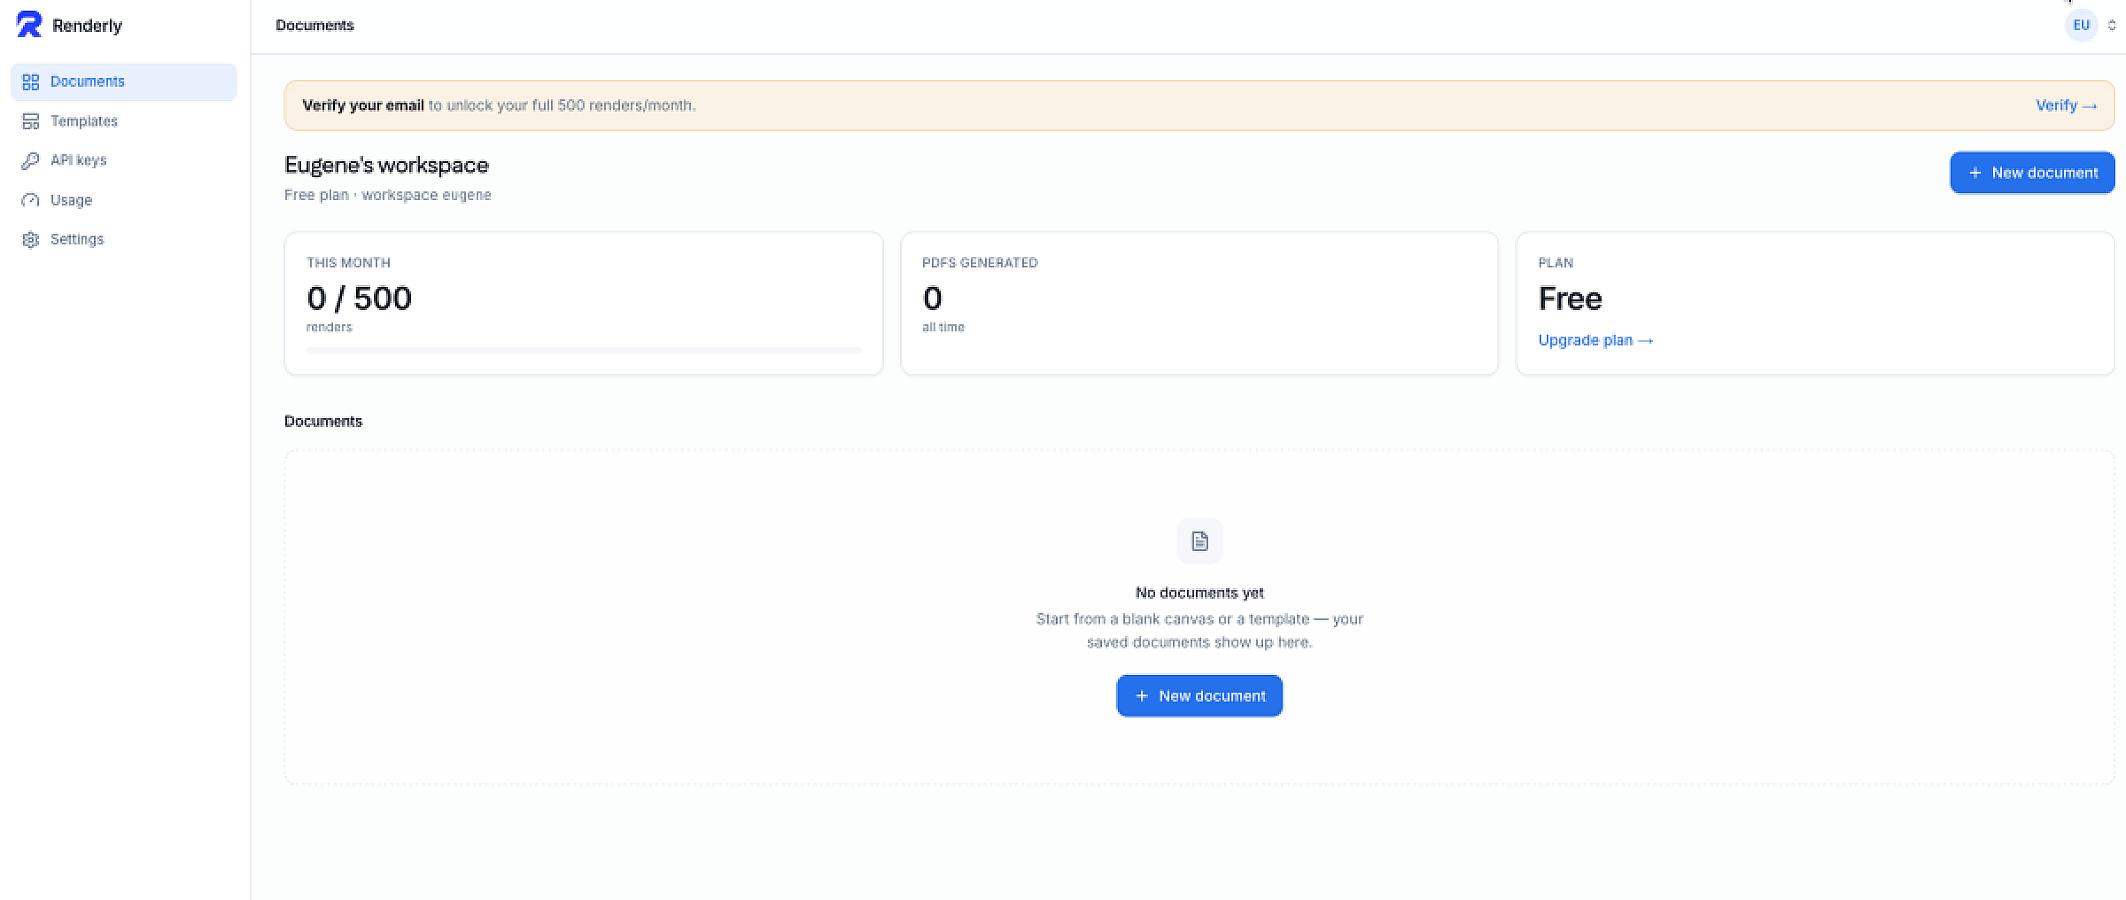Open the Usage page
The width and height of the screenshot is (2126, 900).
coord(124,200)
